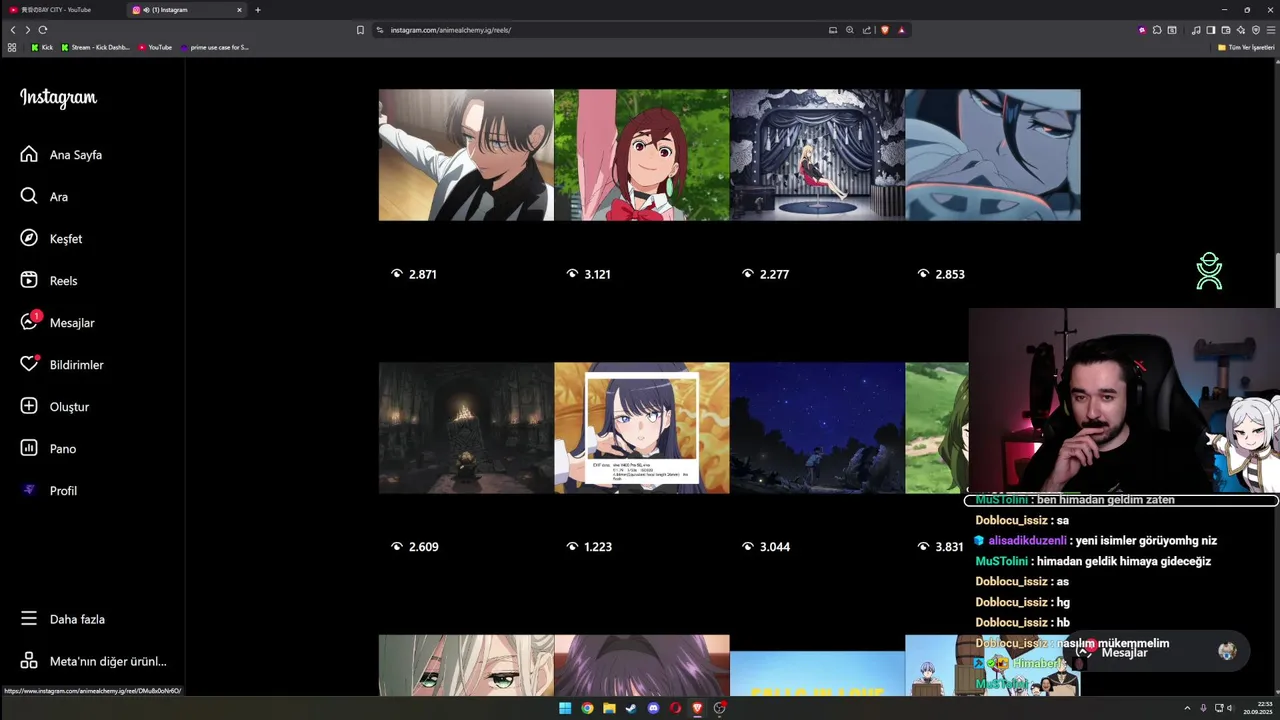1280x720 pixels.
Task: Go back in browser history
Action: point(12,30)
